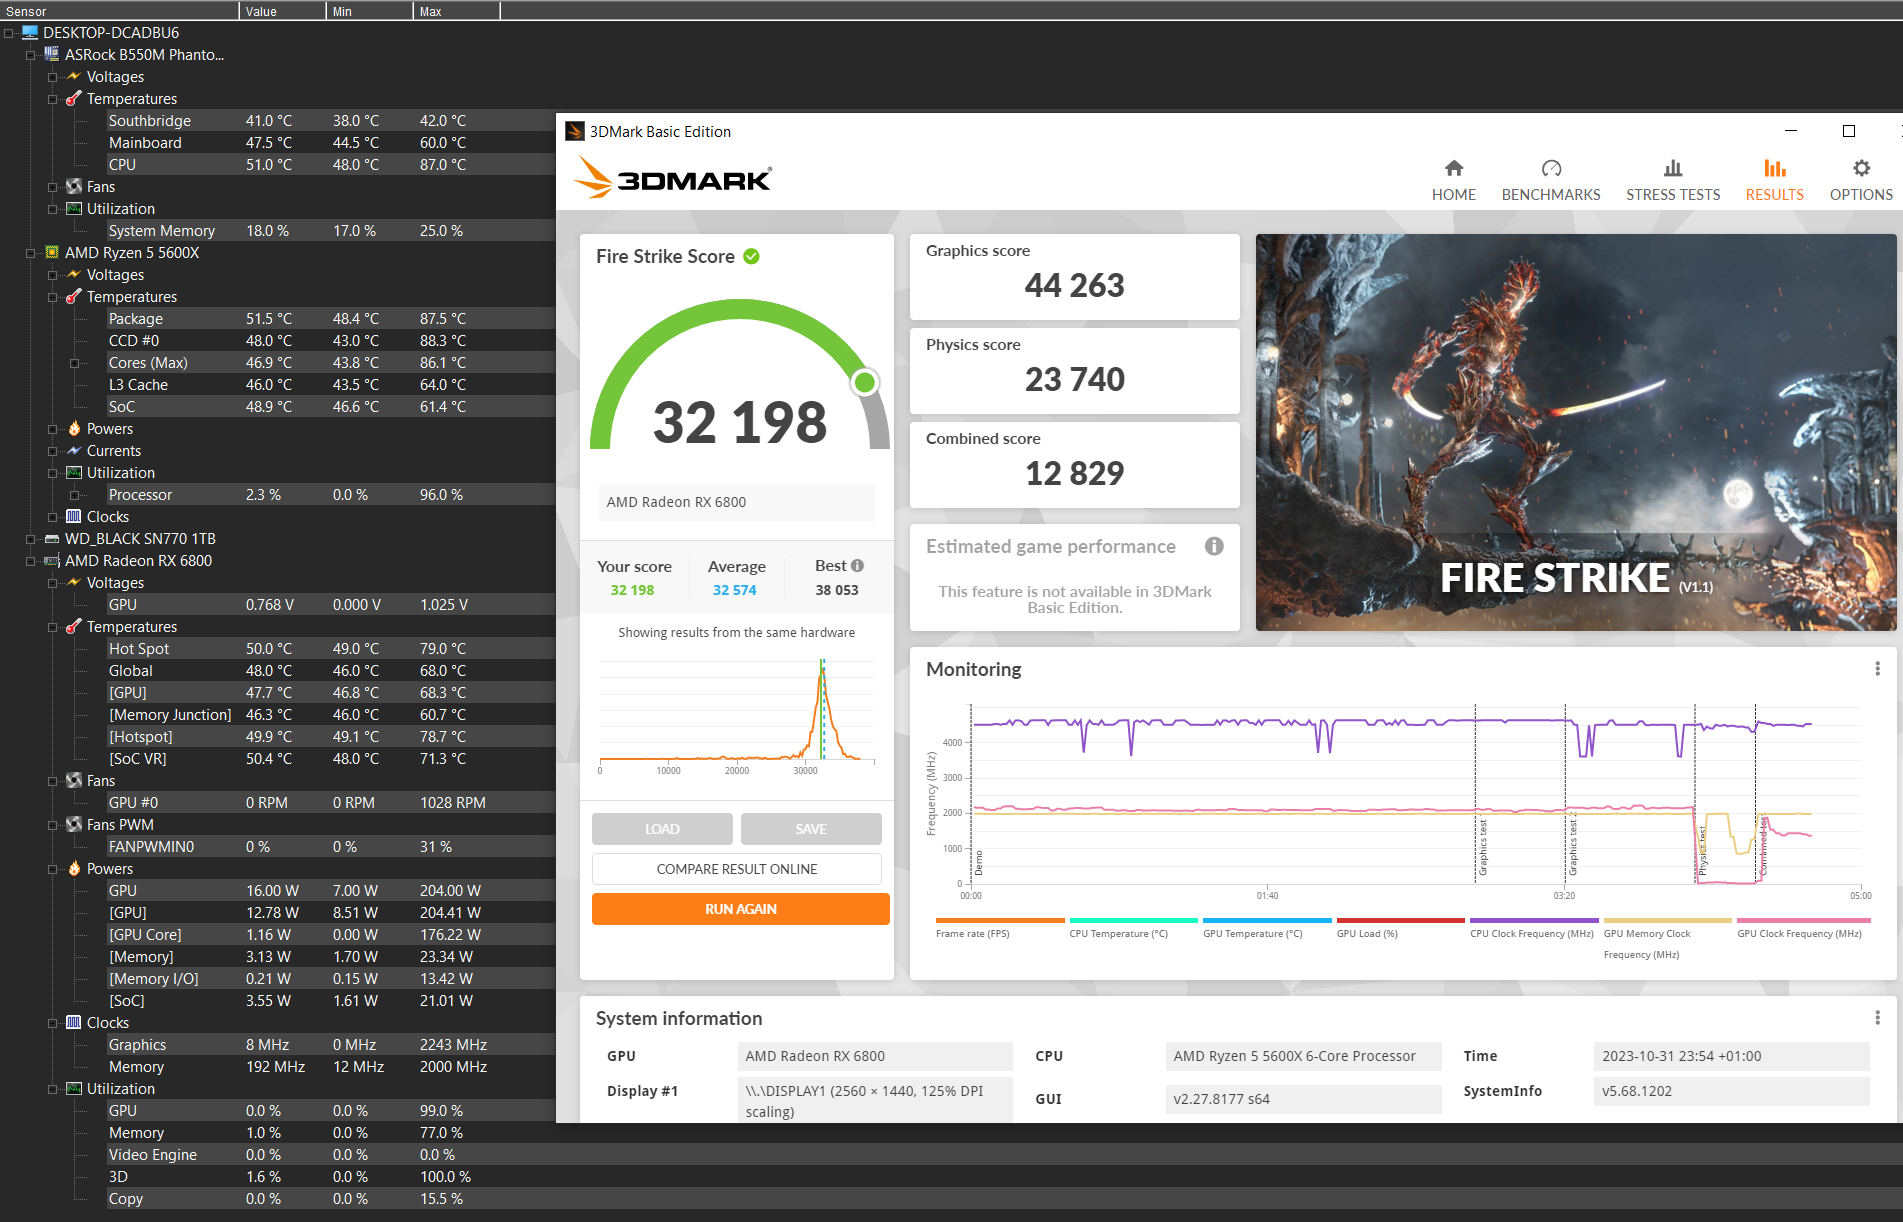Click the Graphics score value 44 263

(1075, 286)
